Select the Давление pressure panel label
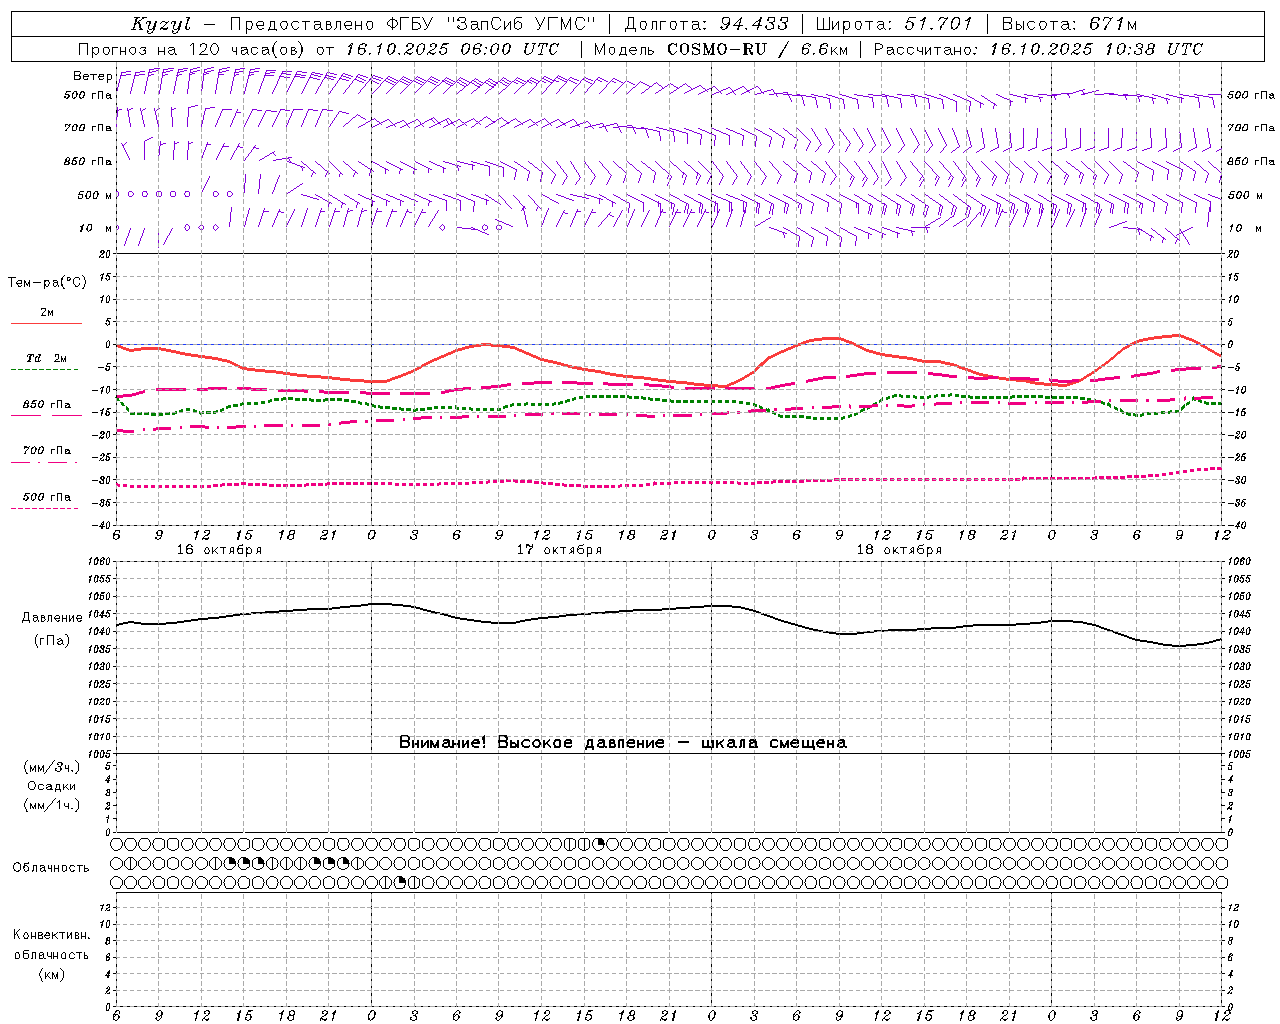Image resolution: width=1280 pixels, height=1024 pixels. [52, 618]
